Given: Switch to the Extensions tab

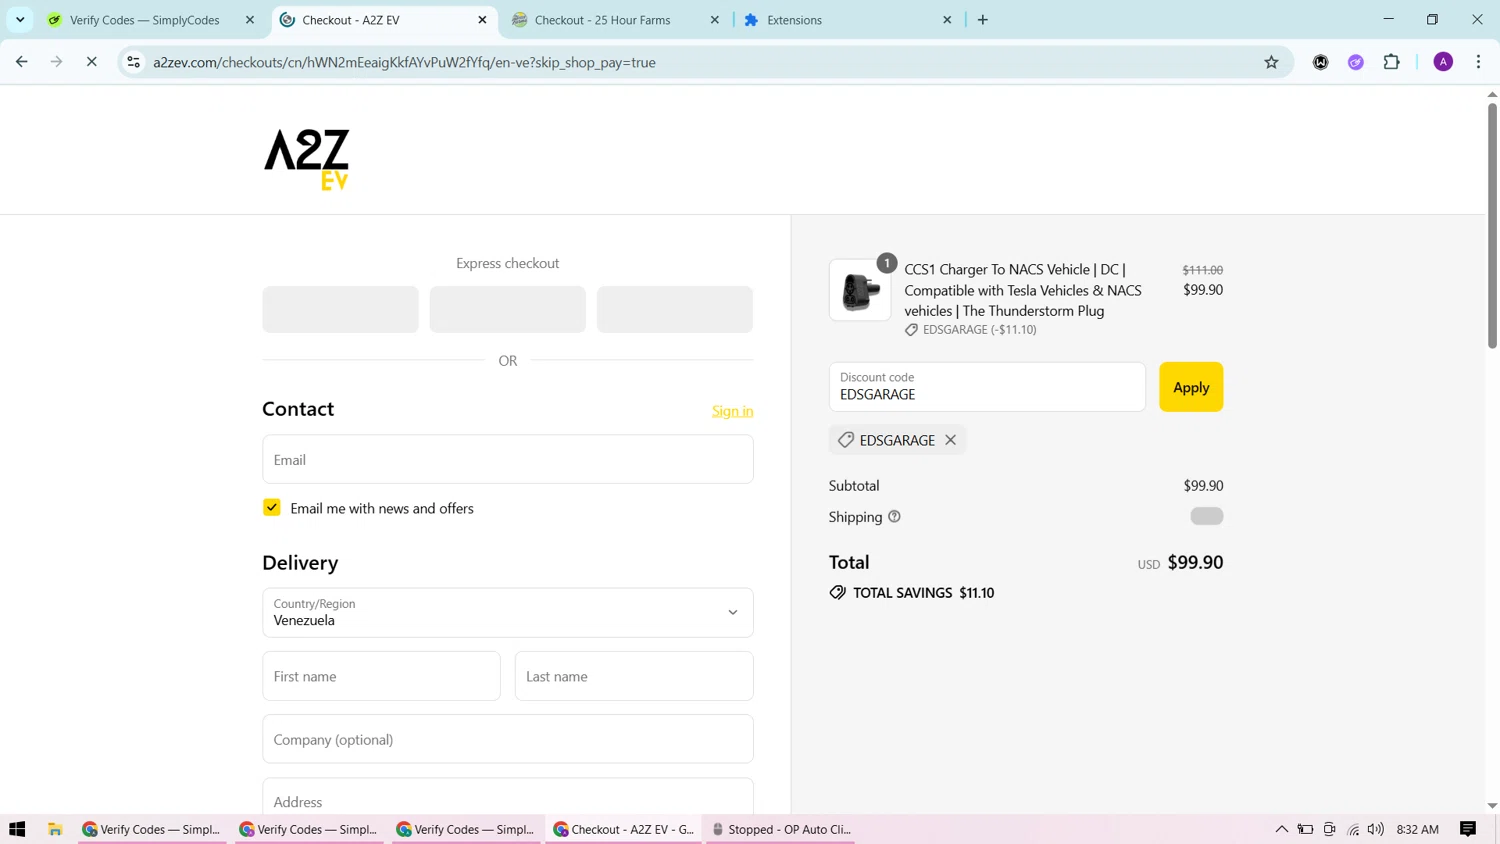Looking at the screenshot, I should click(794, 20).
